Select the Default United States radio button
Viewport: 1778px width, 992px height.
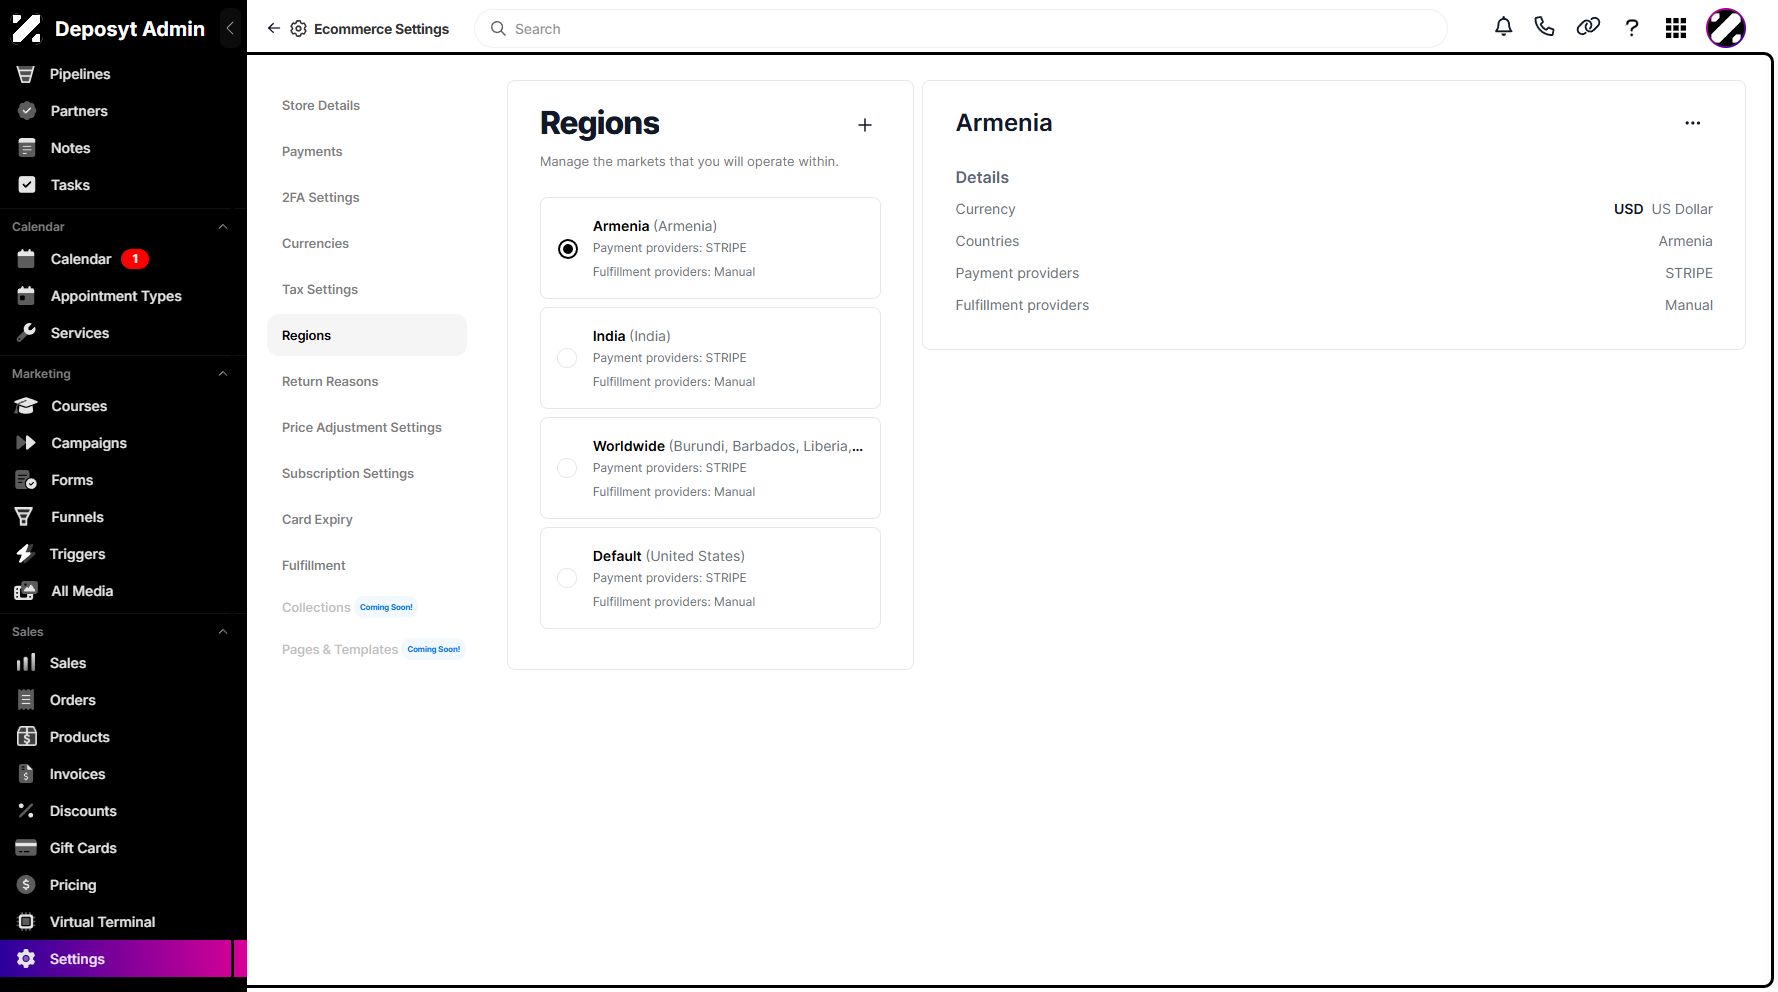pyautogui.click(x=567, y=578)
